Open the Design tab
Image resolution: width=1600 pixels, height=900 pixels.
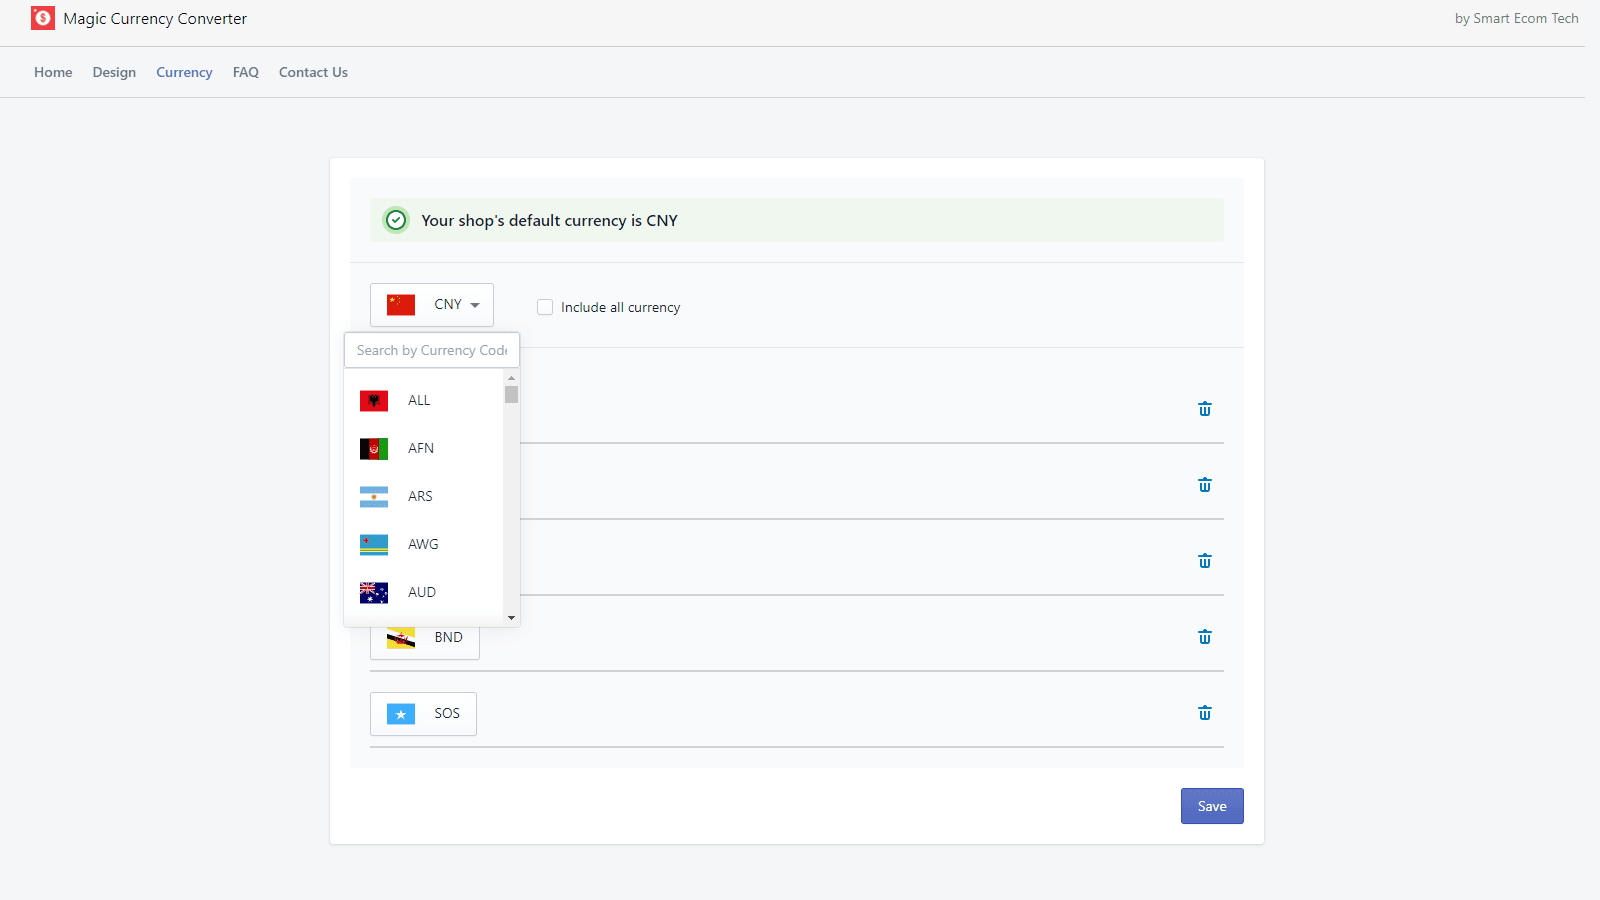(114, 72)
